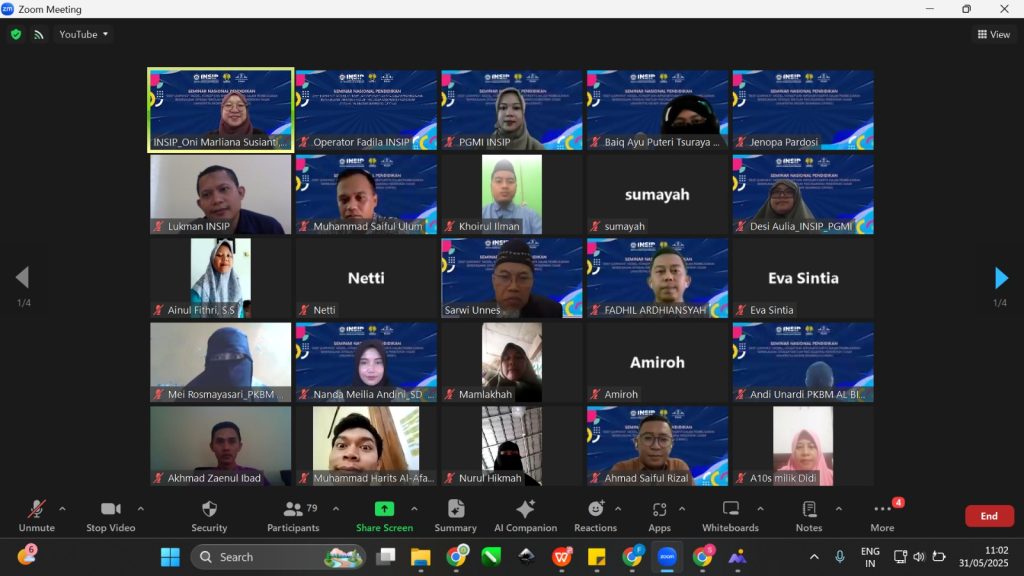Open the Reactions picker
Viewport: 1024px width, 576px height.
[595, 515]
